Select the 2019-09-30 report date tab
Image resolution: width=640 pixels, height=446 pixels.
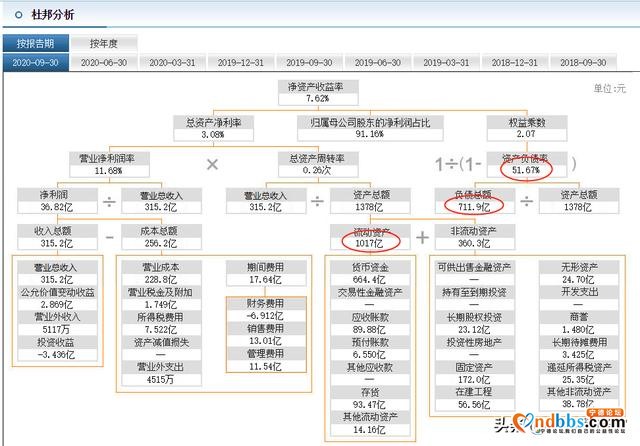309,62
